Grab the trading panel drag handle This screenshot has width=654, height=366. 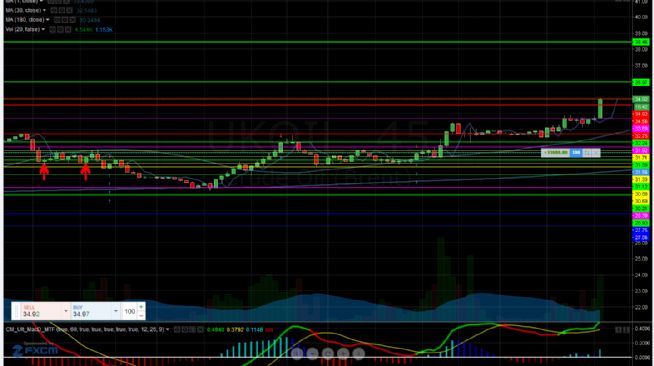click(16, 311)
